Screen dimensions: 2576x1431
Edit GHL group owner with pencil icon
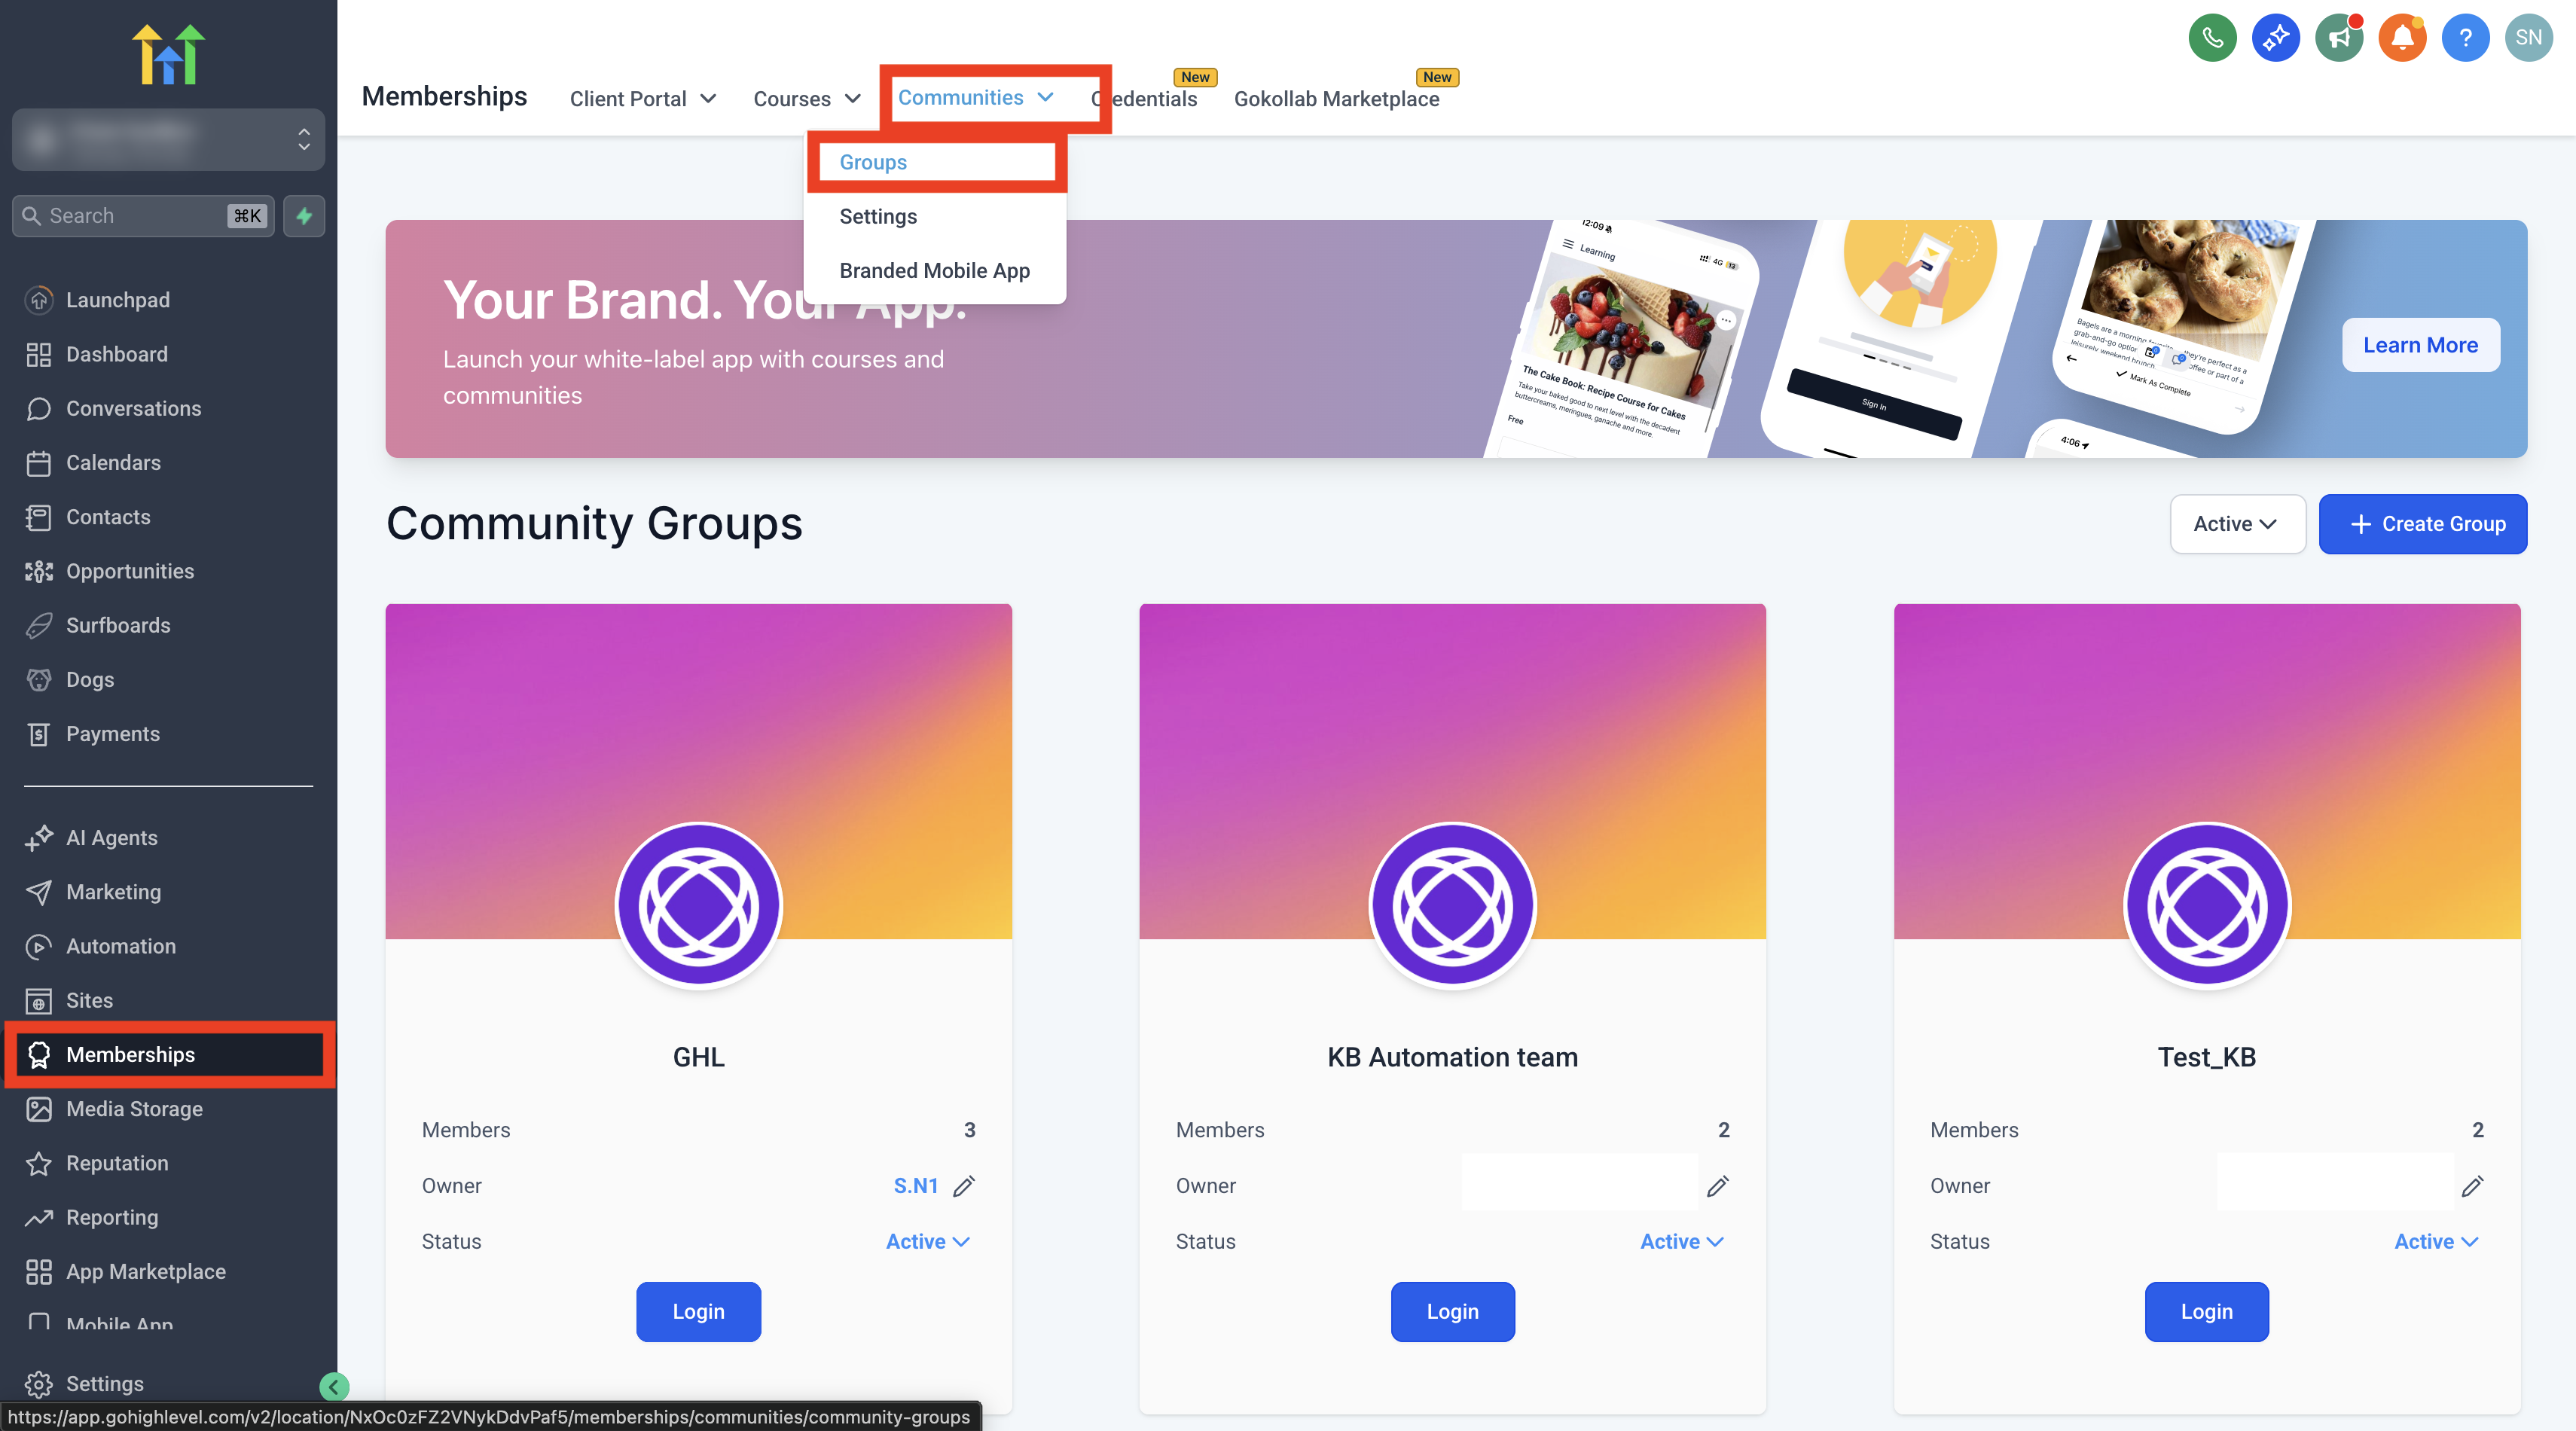pos(964,1186)
